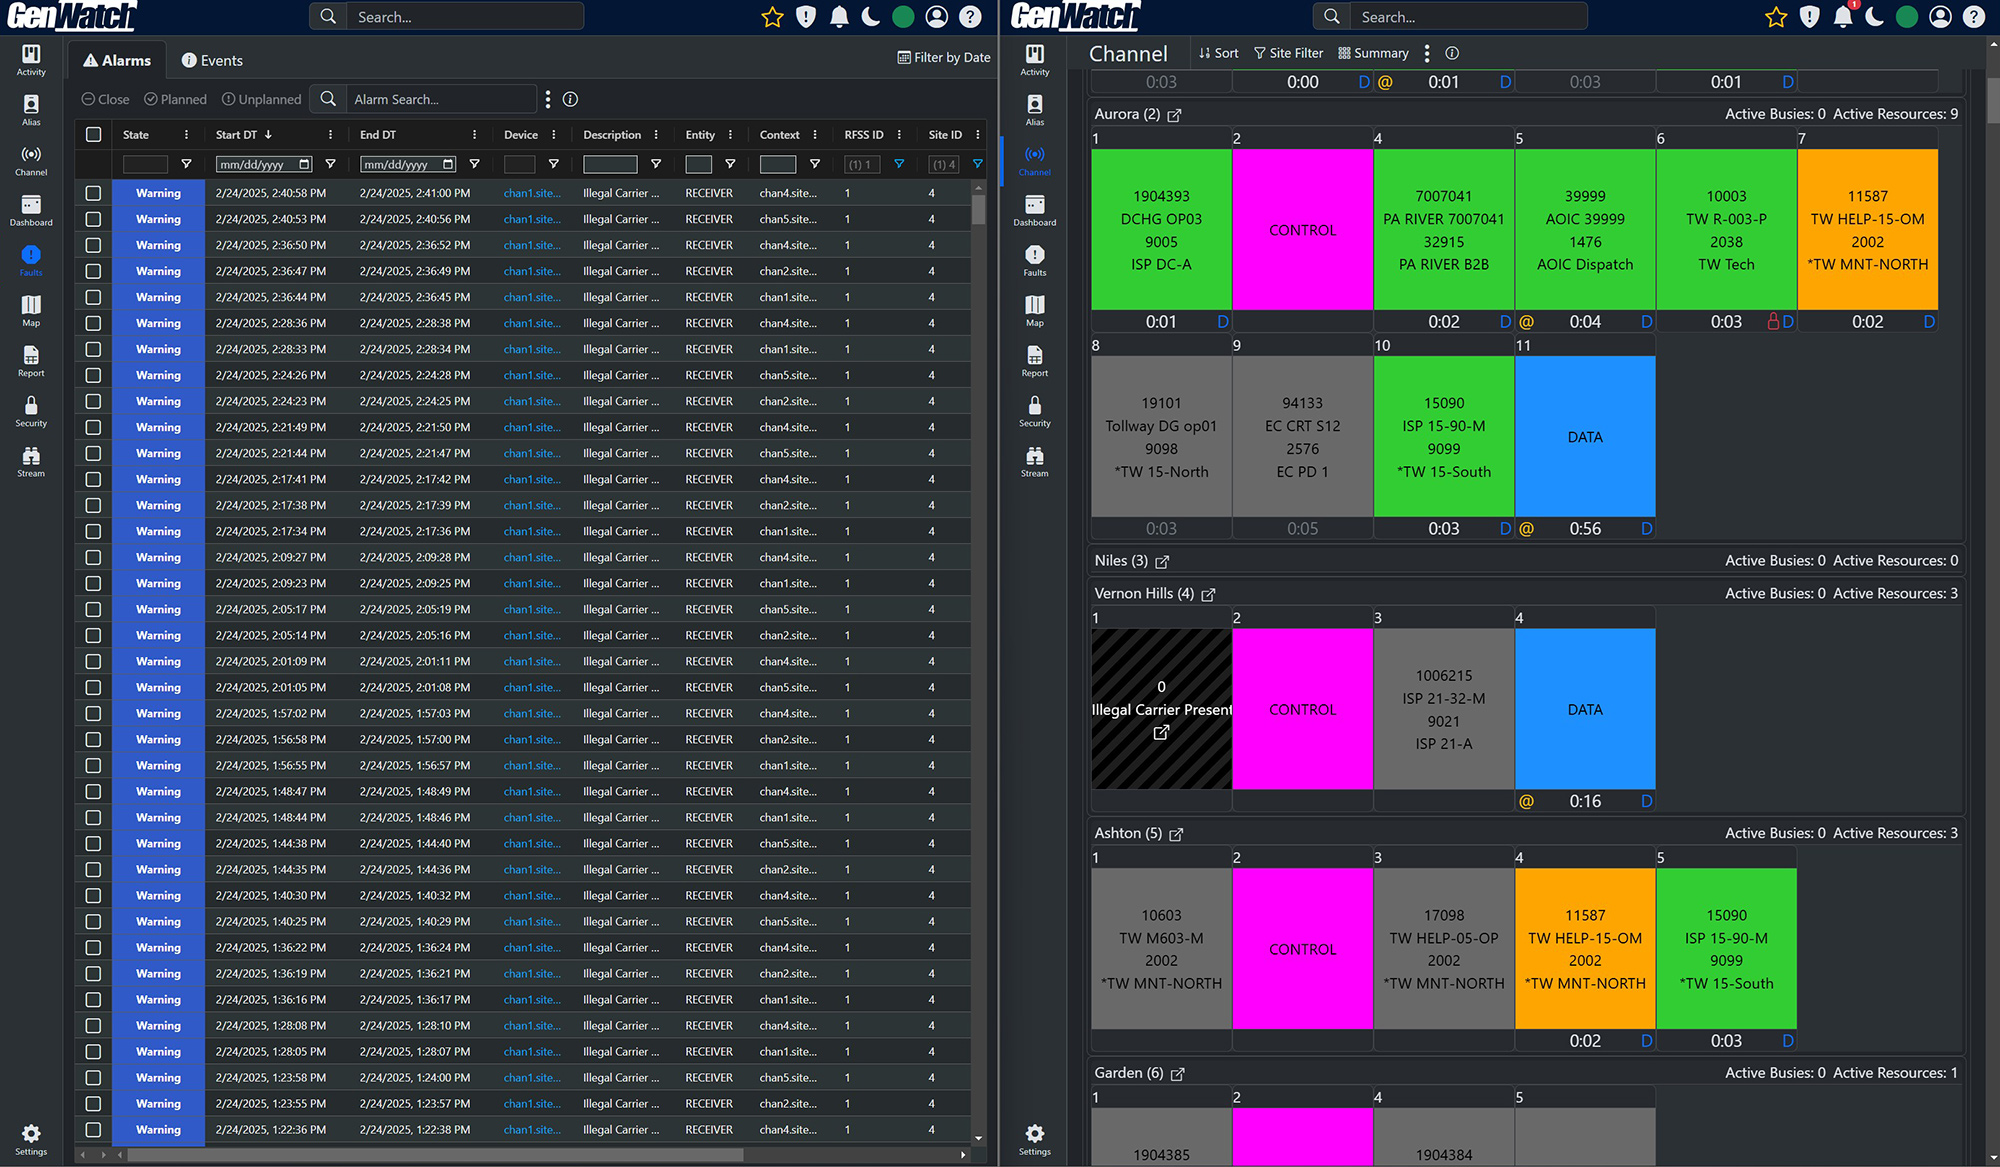Open the Security page in left sidebar
Screen dimensions: 2000x1167
tap(31, 411)
